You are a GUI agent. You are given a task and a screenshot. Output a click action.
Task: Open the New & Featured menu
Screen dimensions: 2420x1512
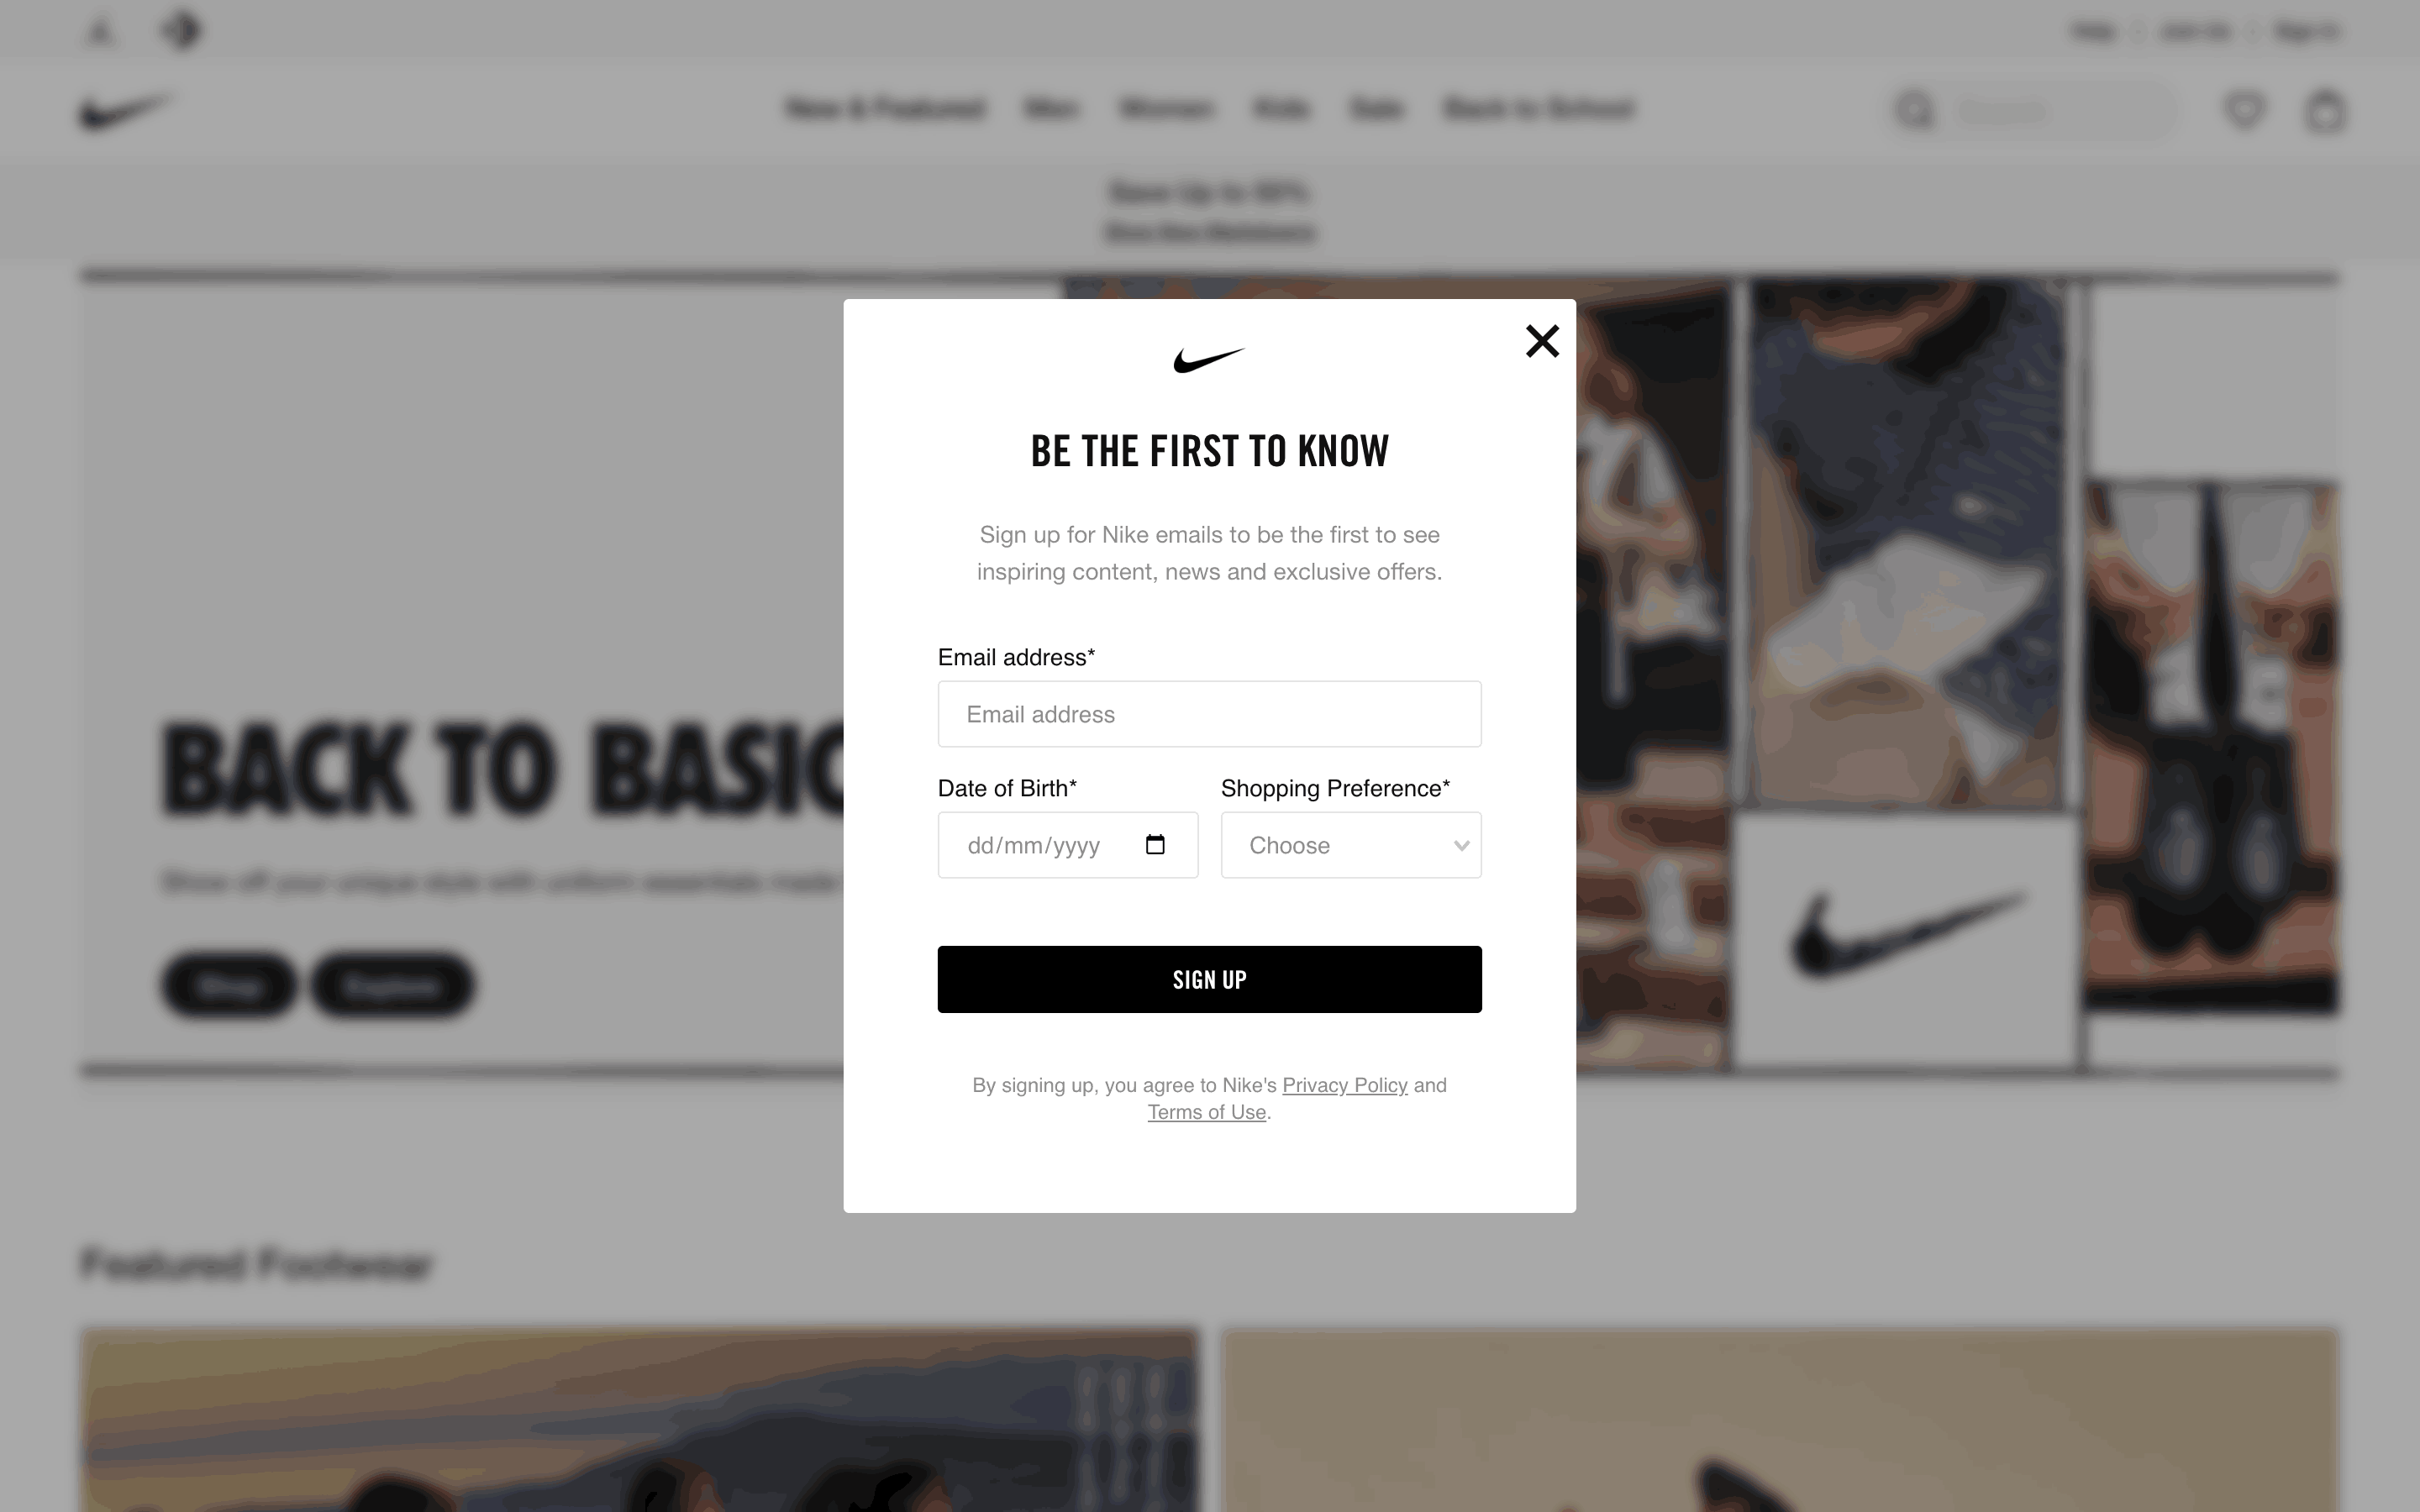click(x=885, y=108)
